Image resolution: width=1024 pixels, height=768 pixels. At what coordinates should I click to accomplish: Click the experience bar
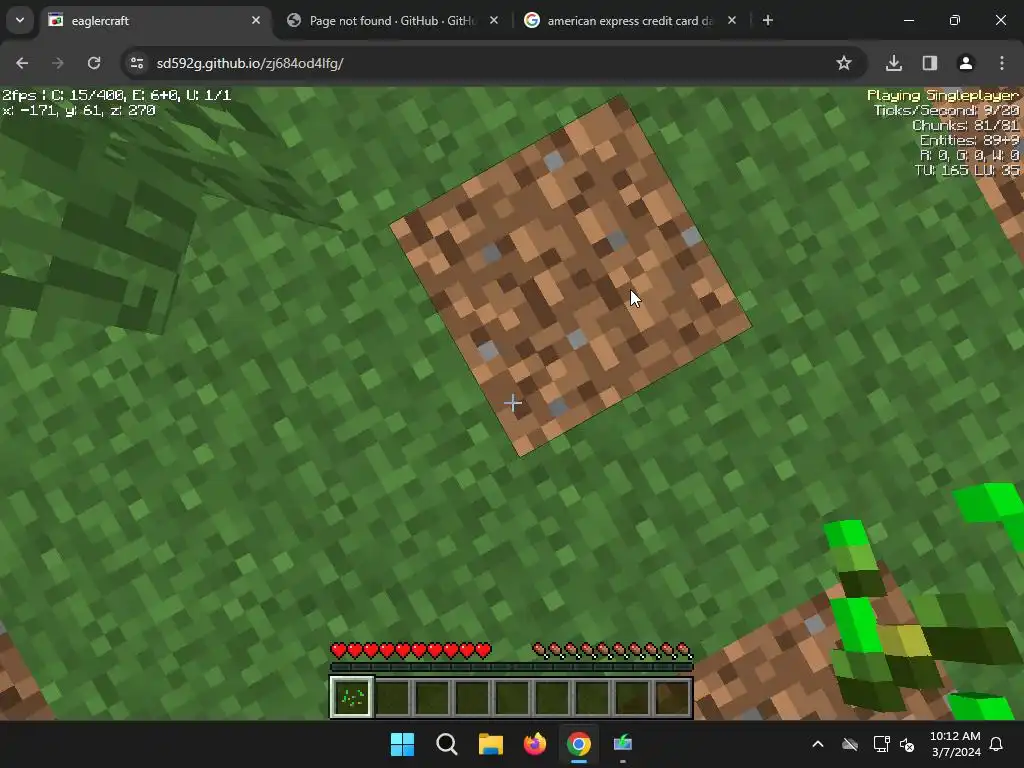pos(511,667)
